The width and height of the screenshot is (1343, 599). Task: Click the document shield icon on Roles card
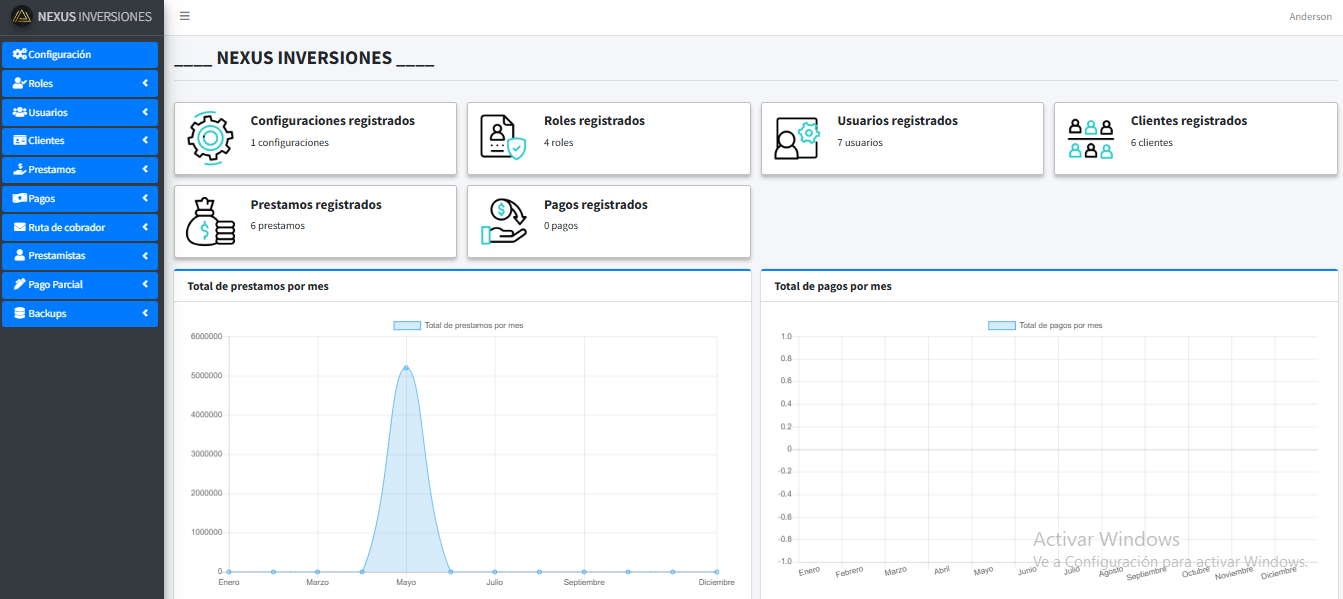point(502,138)
